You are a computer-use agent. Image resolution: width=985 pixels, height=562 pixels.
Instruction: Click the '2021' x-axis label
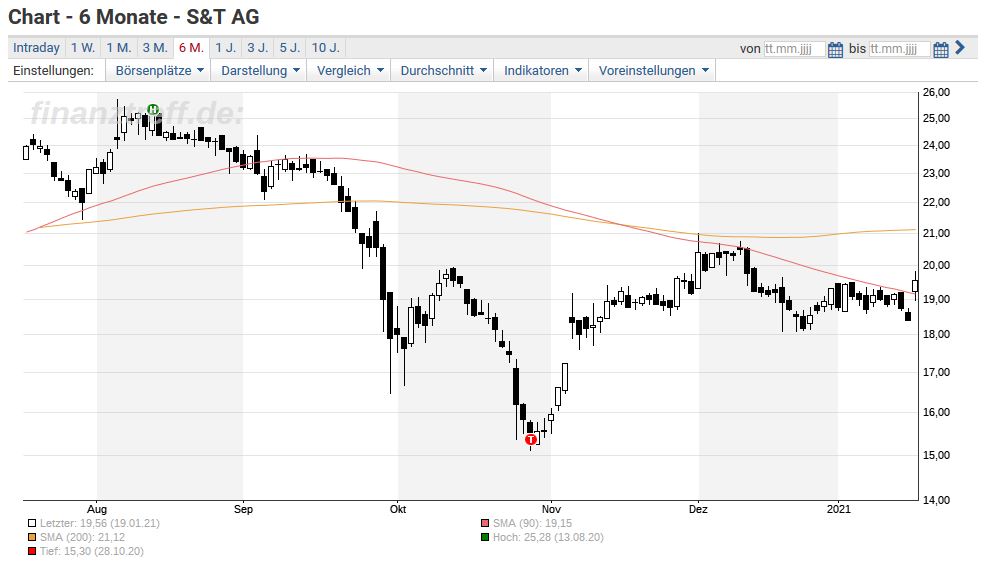tap(839, 509)
